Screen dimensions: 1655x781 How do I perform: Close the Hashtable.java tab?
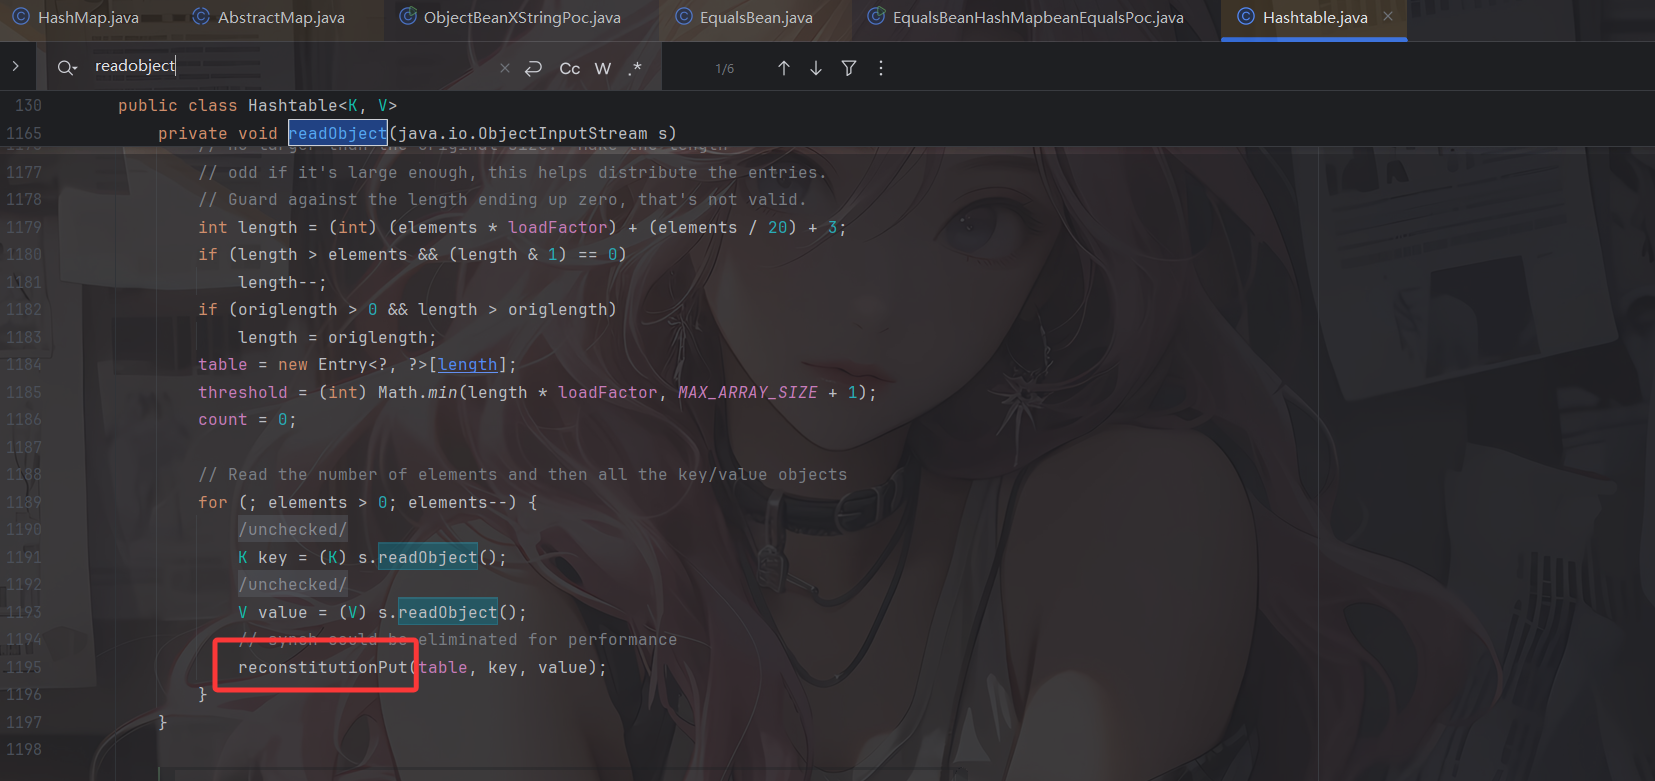click(x=1388, y=17)
